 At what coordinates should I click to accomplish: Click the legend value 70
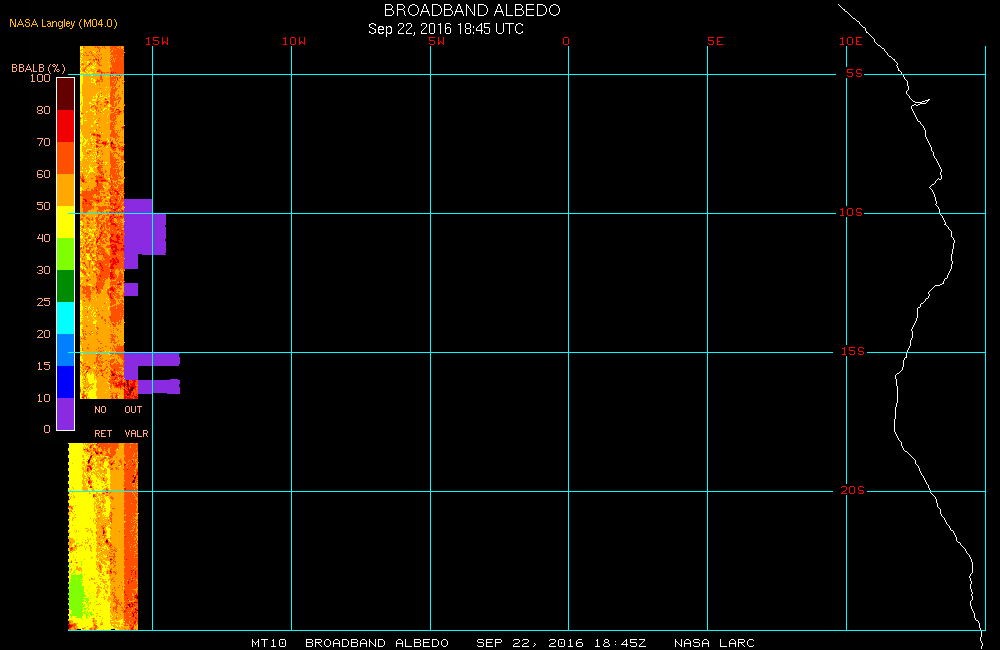tap(43, 142)
